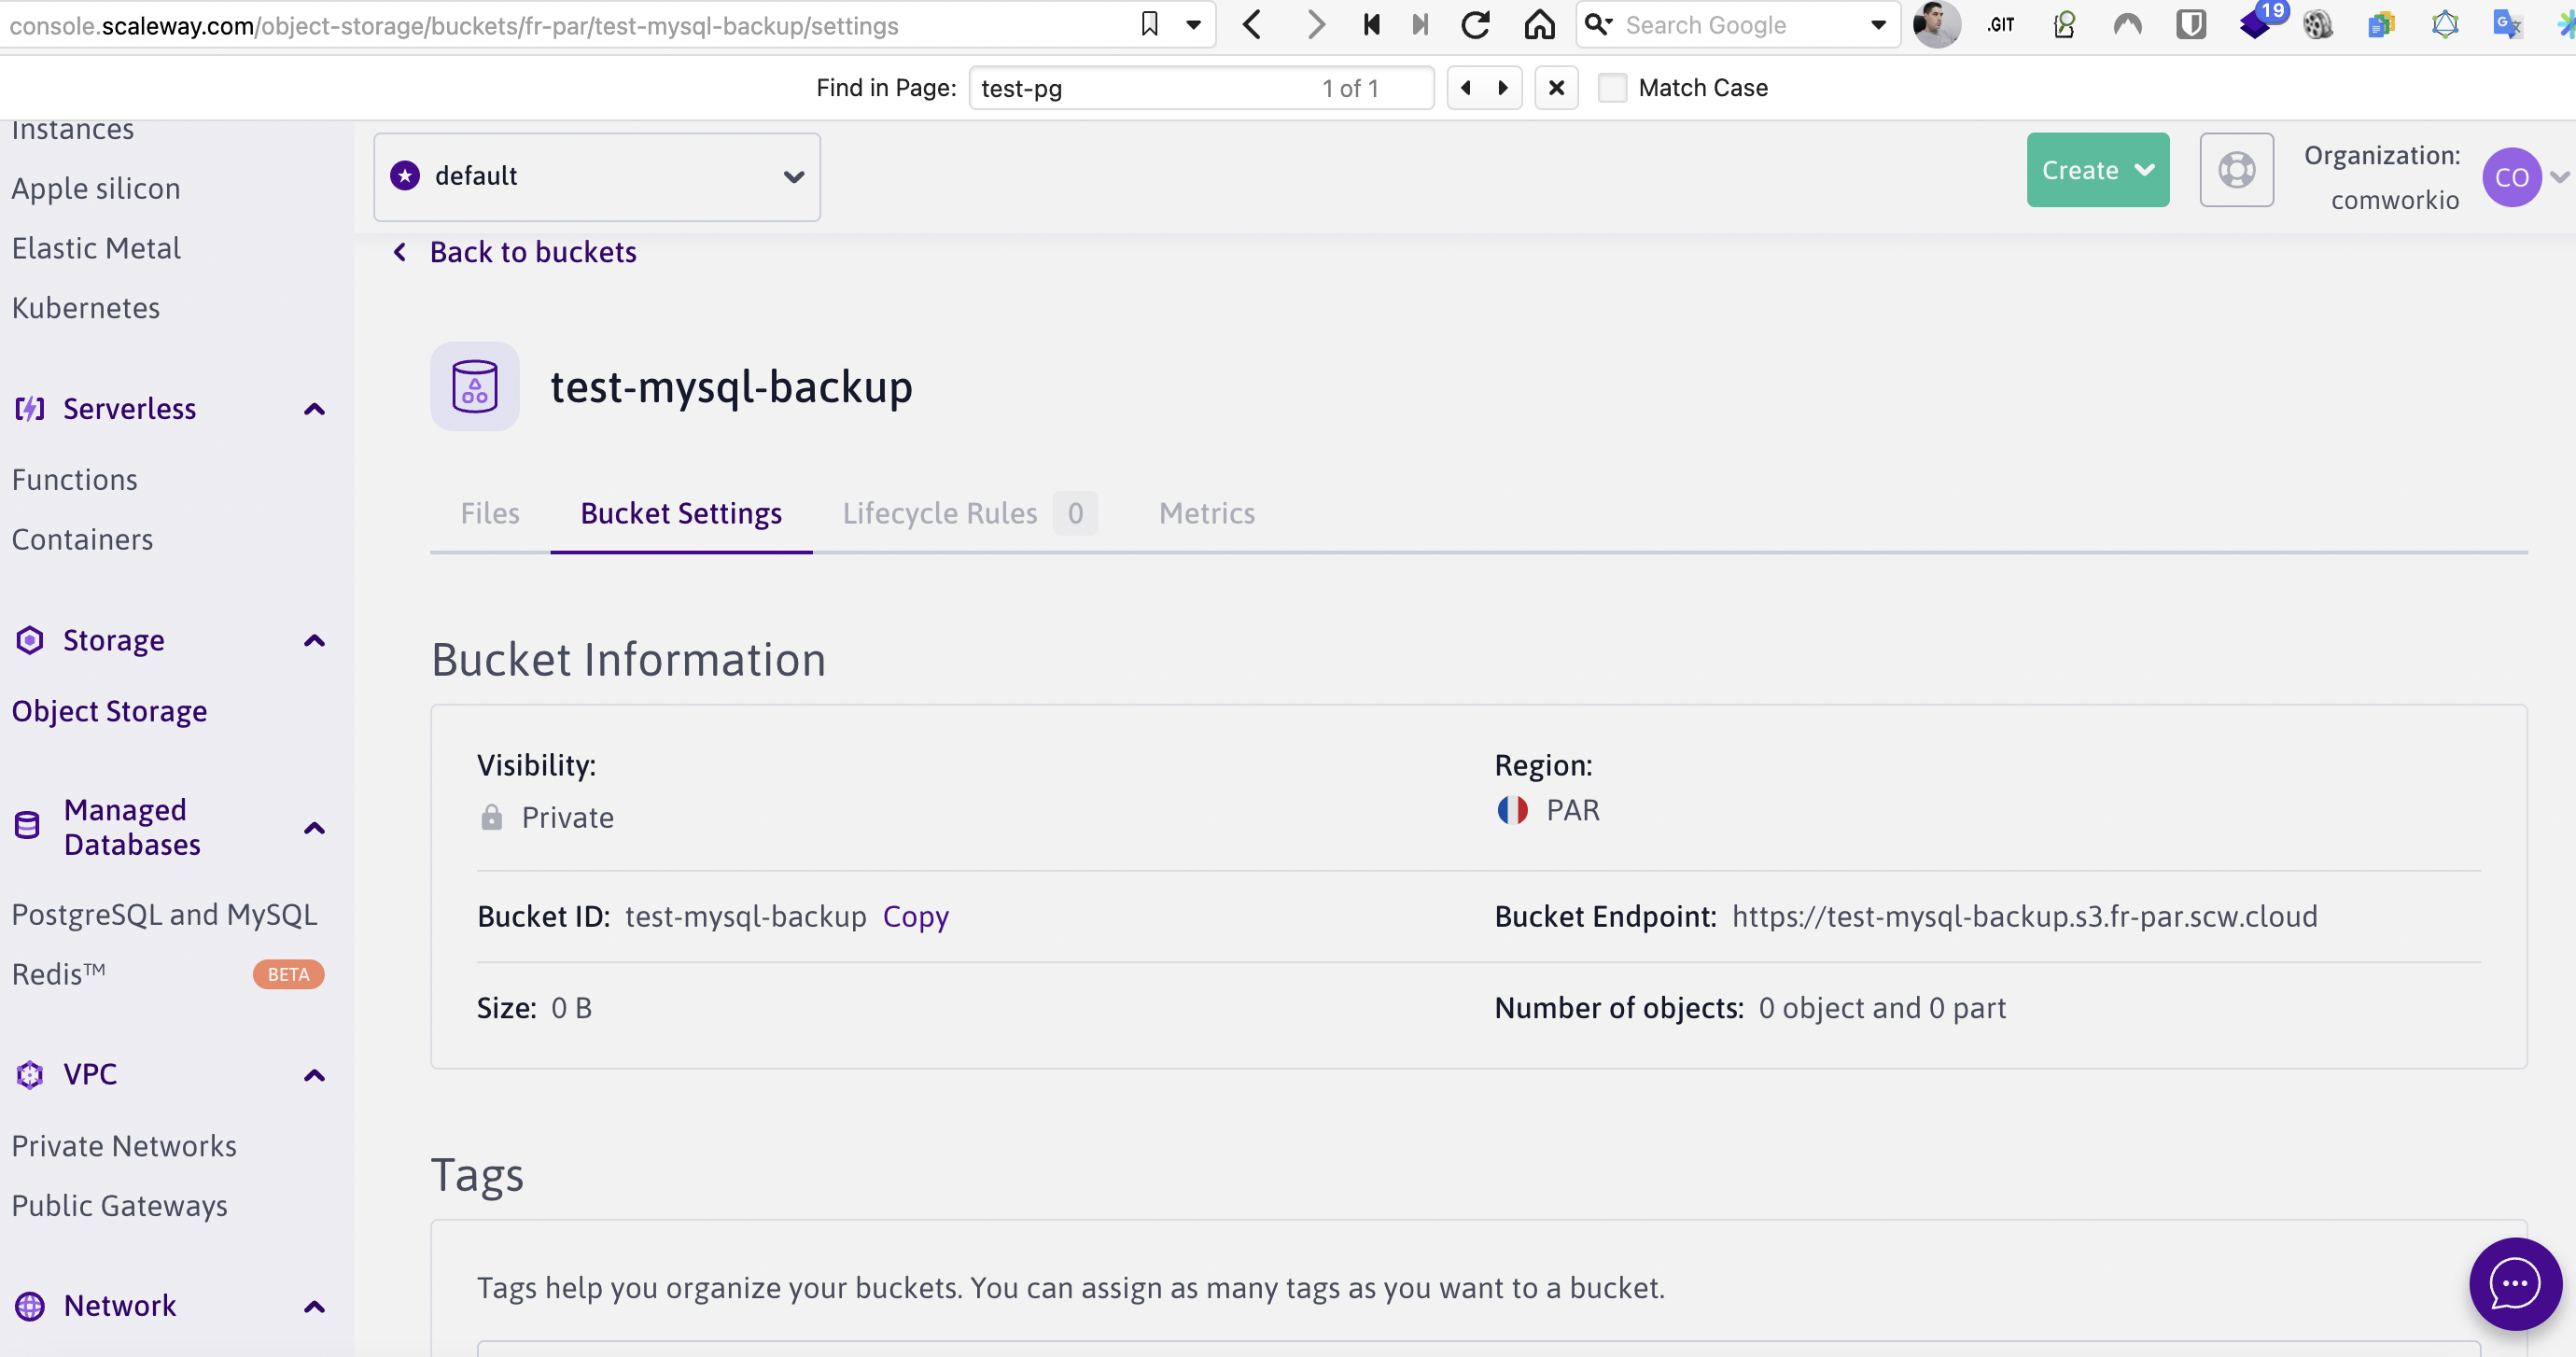
Task: Open the default project dropdown
Action: (x=597, y=177)
